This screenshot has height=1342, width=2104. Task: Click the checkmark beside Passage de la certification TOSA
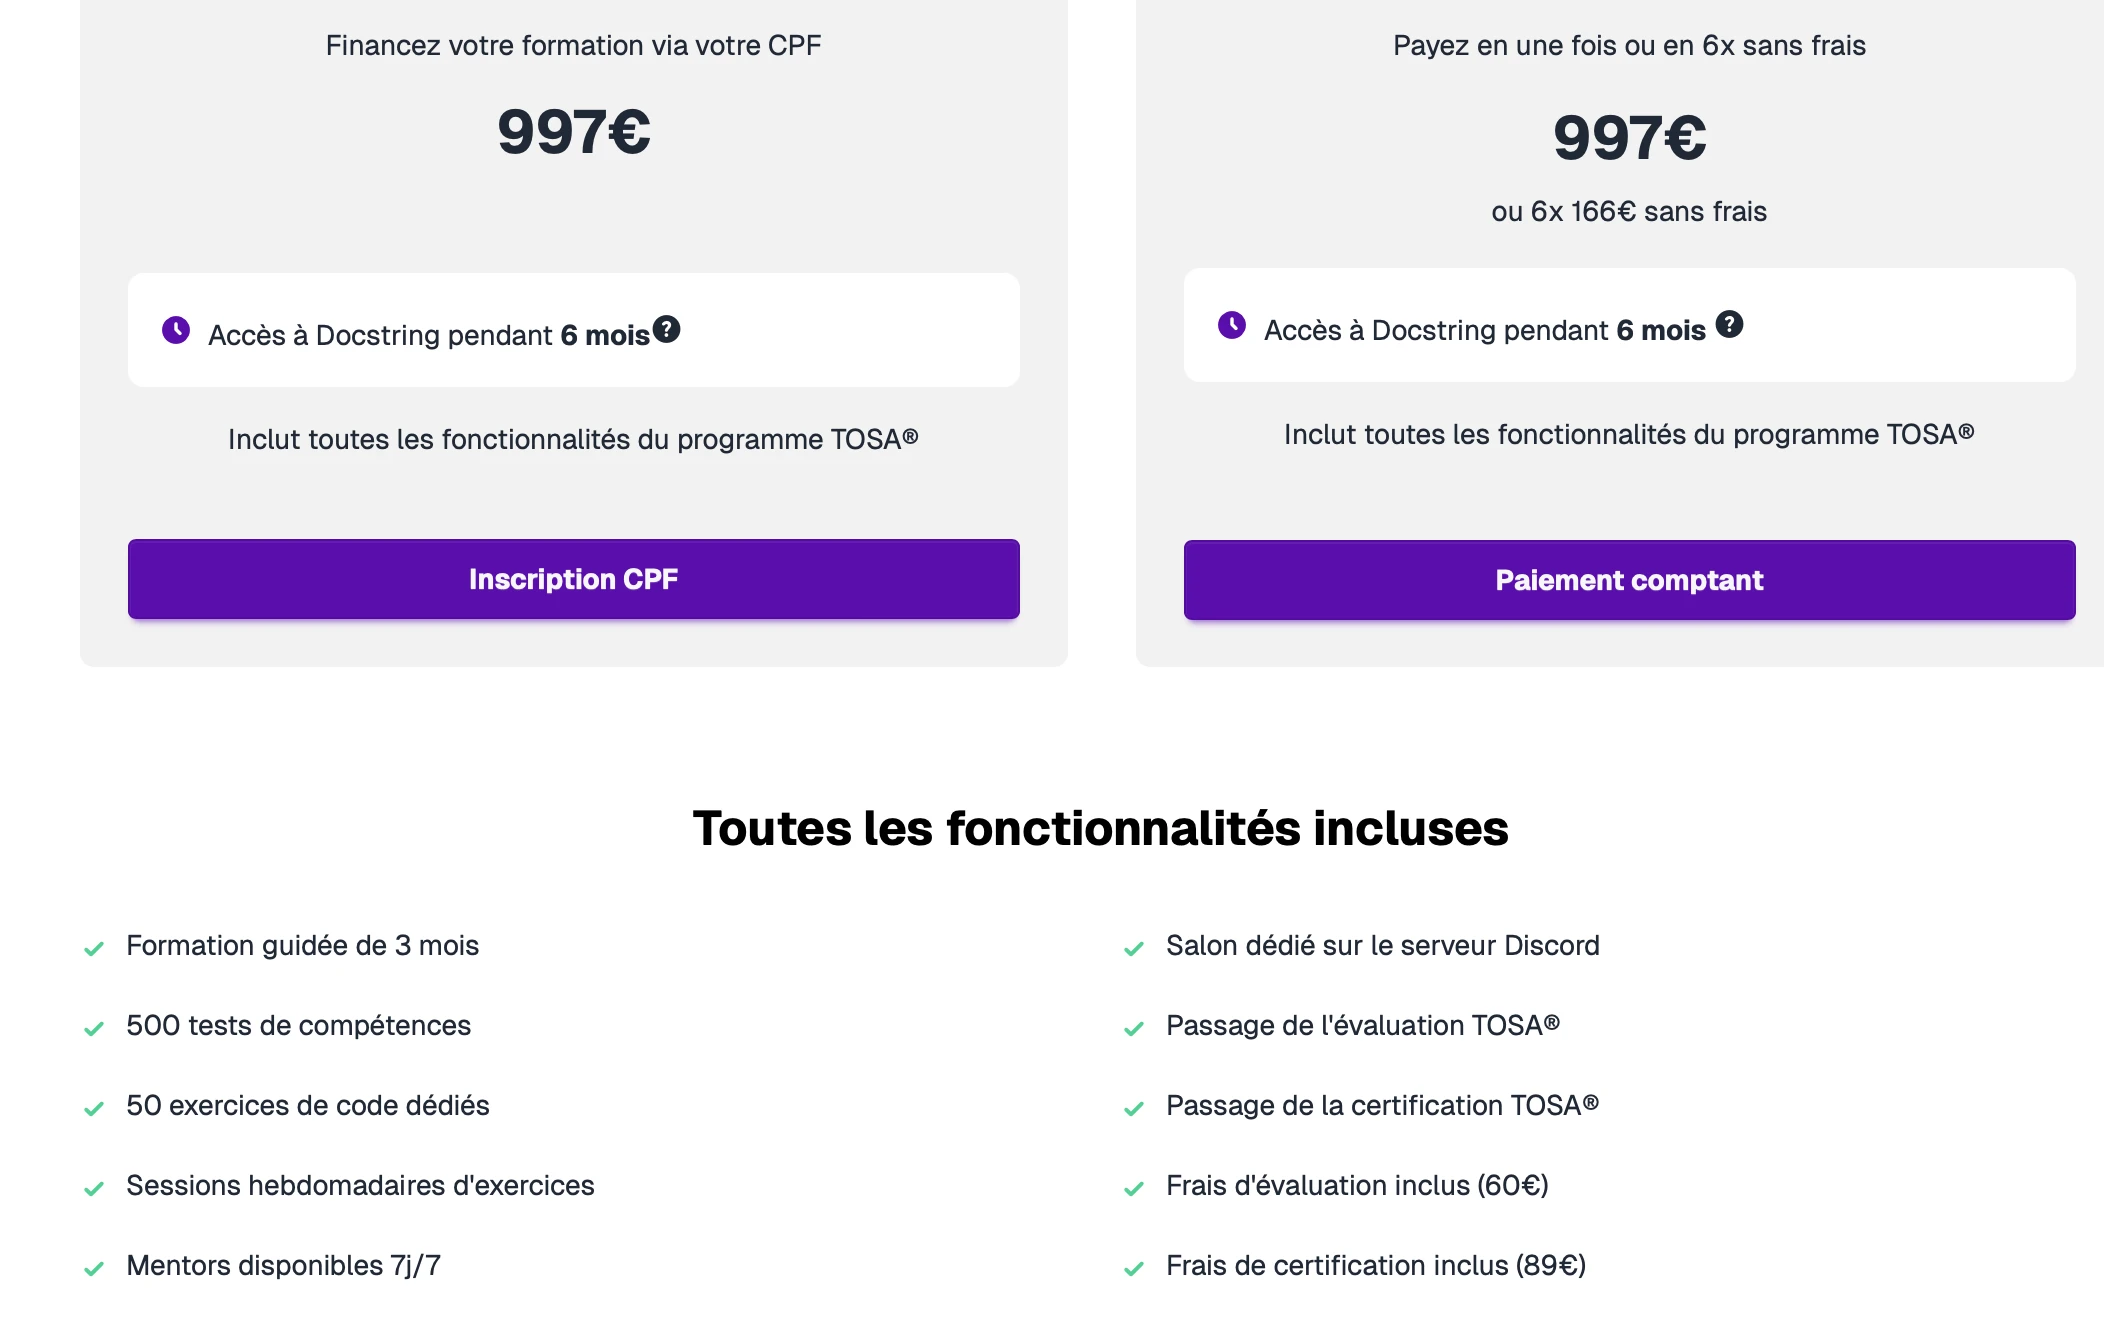pyautogui.click(x=1134, y=1109)
